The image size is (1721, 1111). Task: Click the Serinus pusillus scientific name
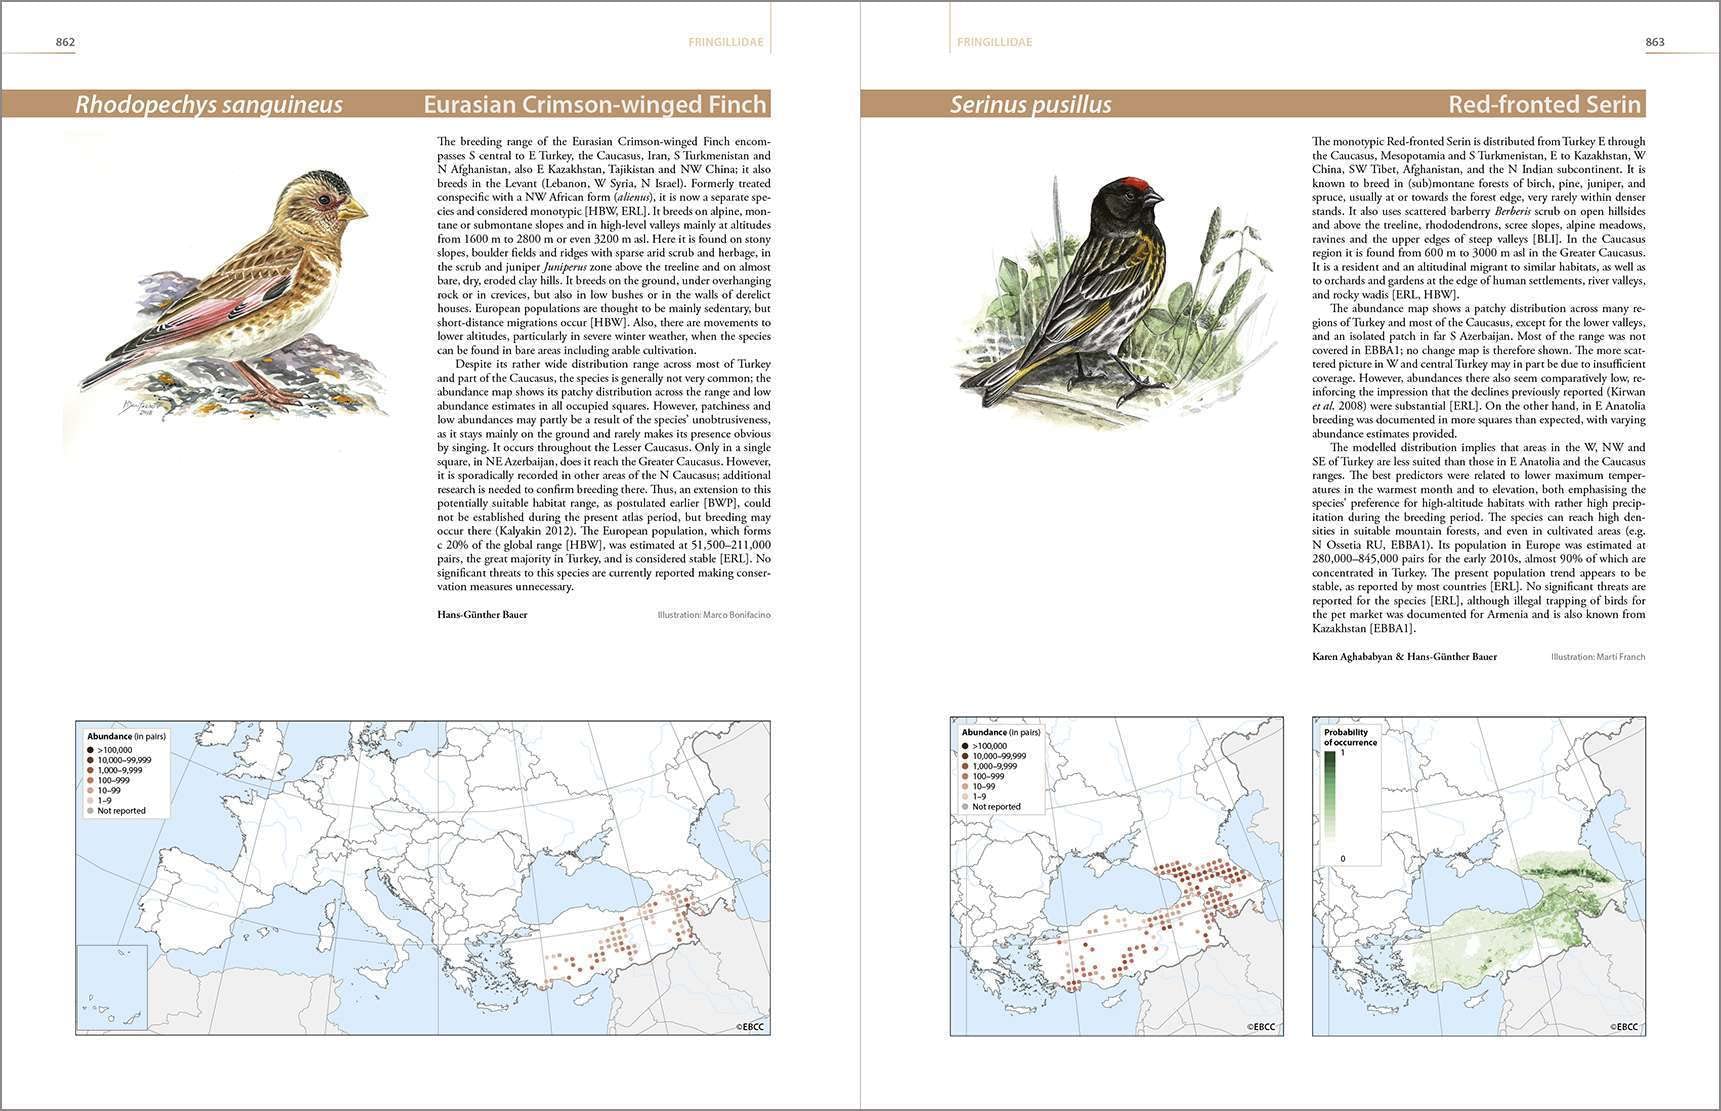1031,104
